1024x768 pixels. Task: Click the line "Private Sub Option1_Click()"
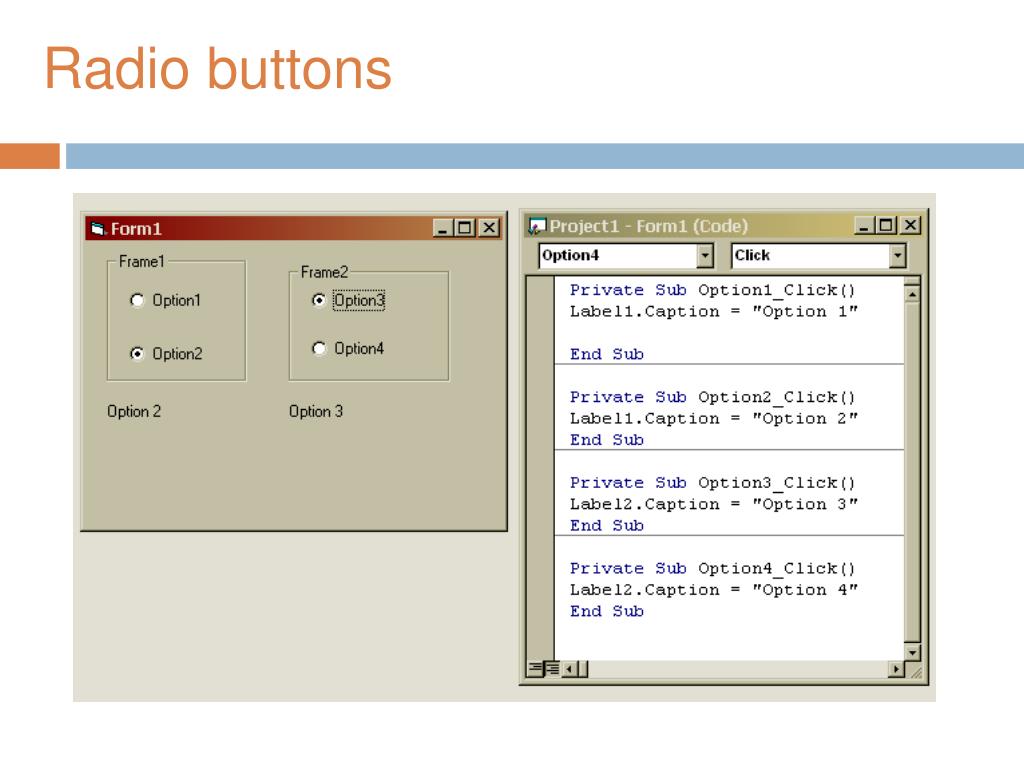click(712, 290)
